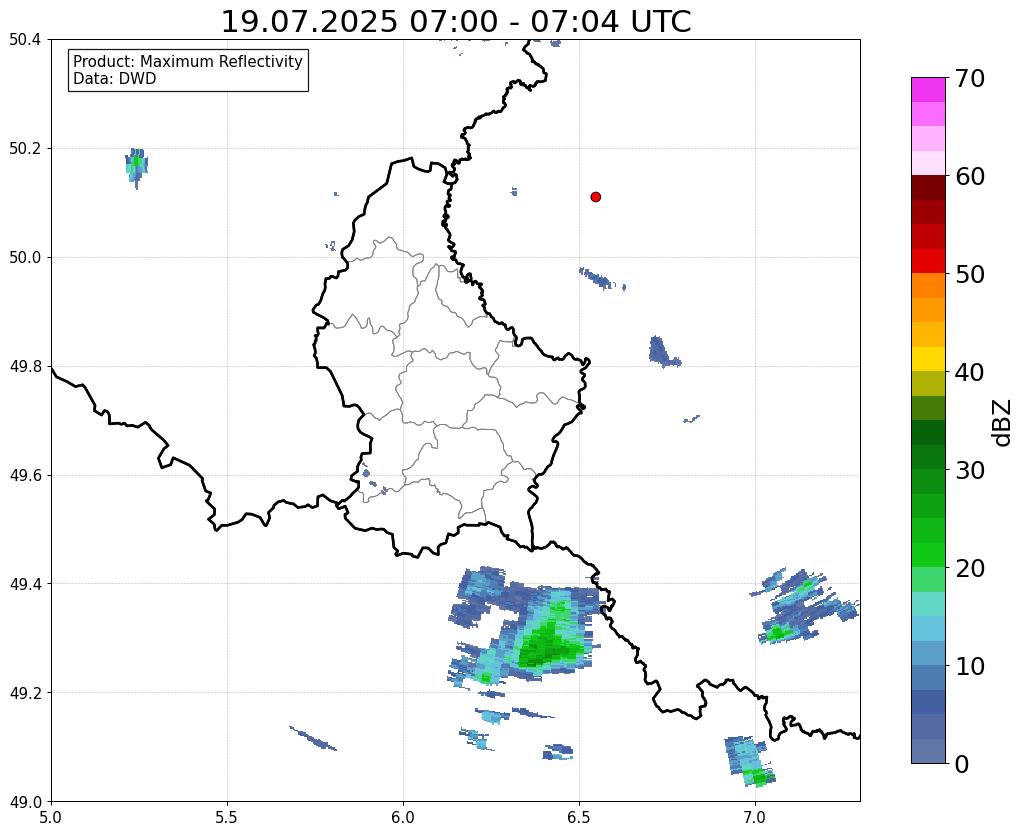Click the colorbar tick label '10'
This screenshot has width=1023, height=834.
pos(969,665)
